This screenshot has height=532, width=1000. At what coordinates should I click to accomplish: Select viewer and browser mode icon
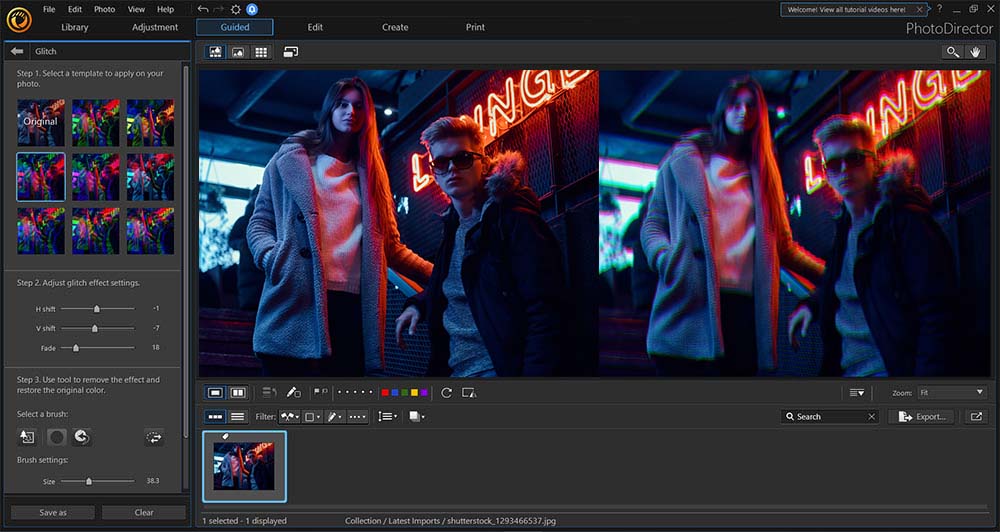[x=216, y=52]
